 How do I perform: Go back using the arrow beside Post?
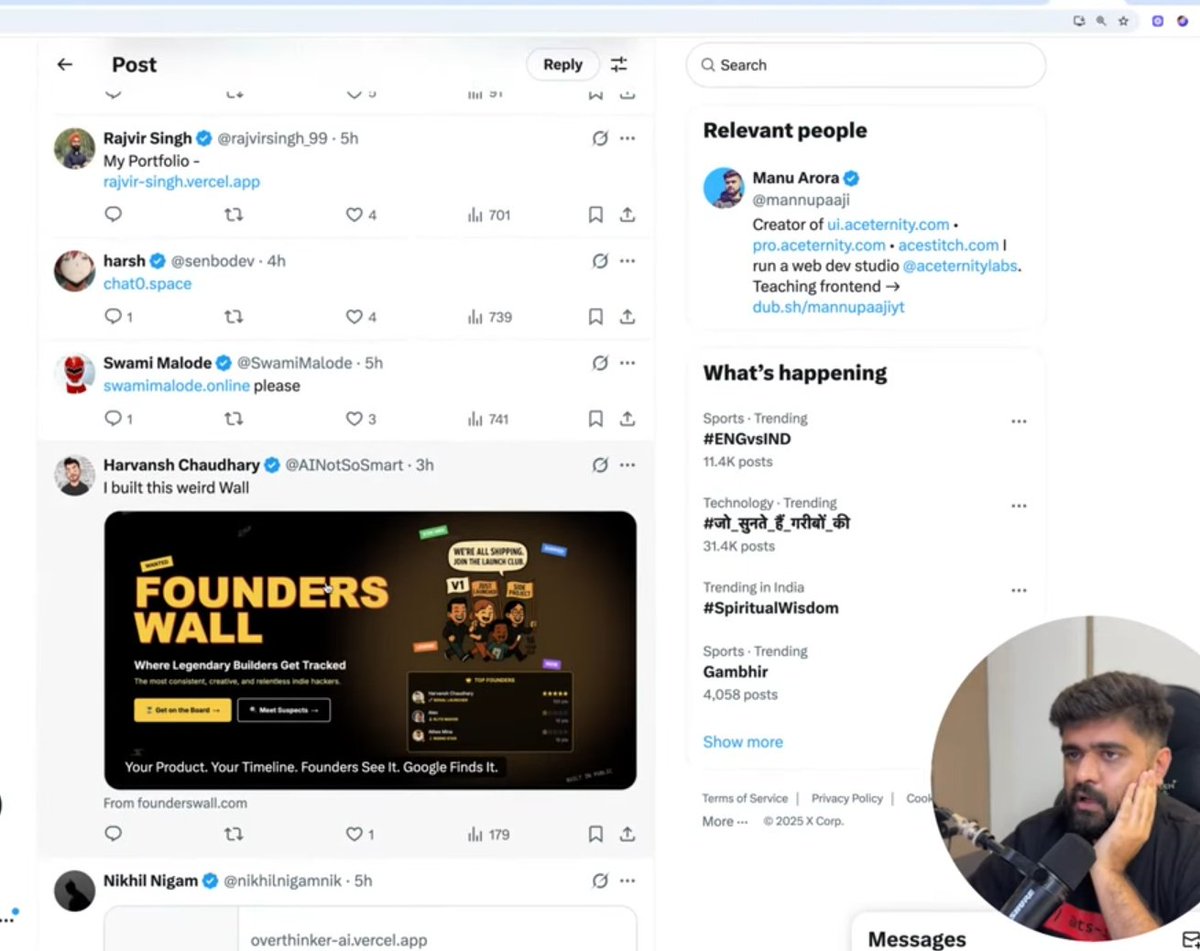point(65,65)
